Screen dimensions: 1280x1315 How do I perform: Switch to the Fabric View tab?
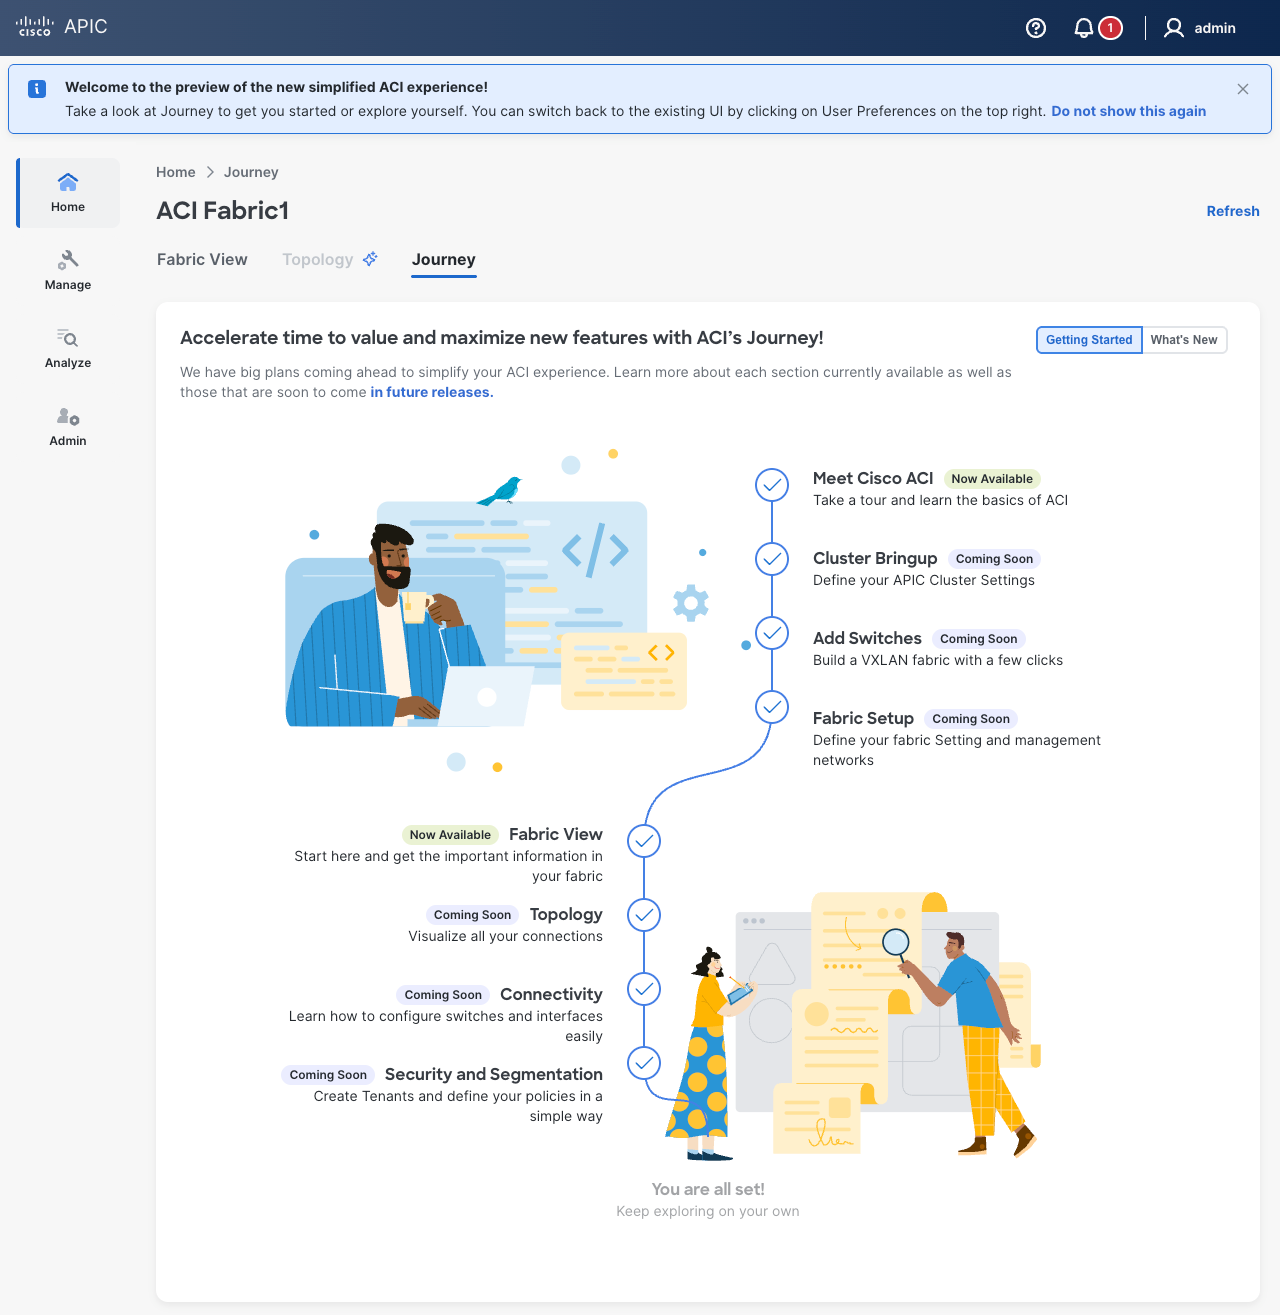click(x=202, y=259)
